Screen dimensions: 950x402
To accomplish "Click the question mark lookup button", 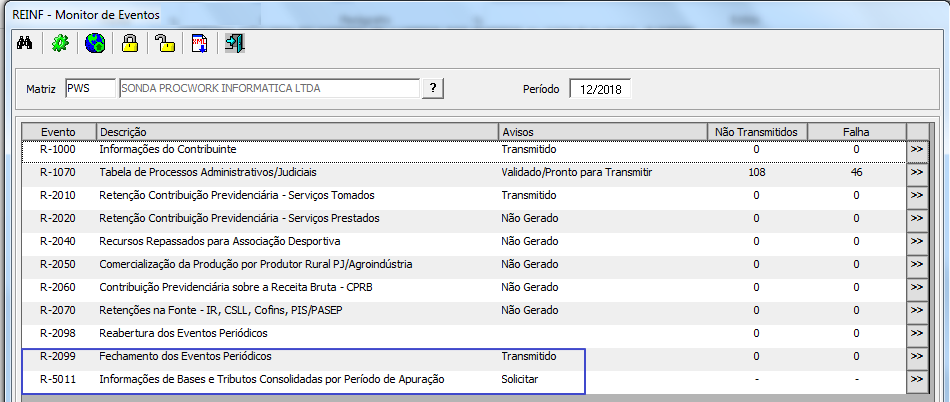I will (x=433, y=88).
